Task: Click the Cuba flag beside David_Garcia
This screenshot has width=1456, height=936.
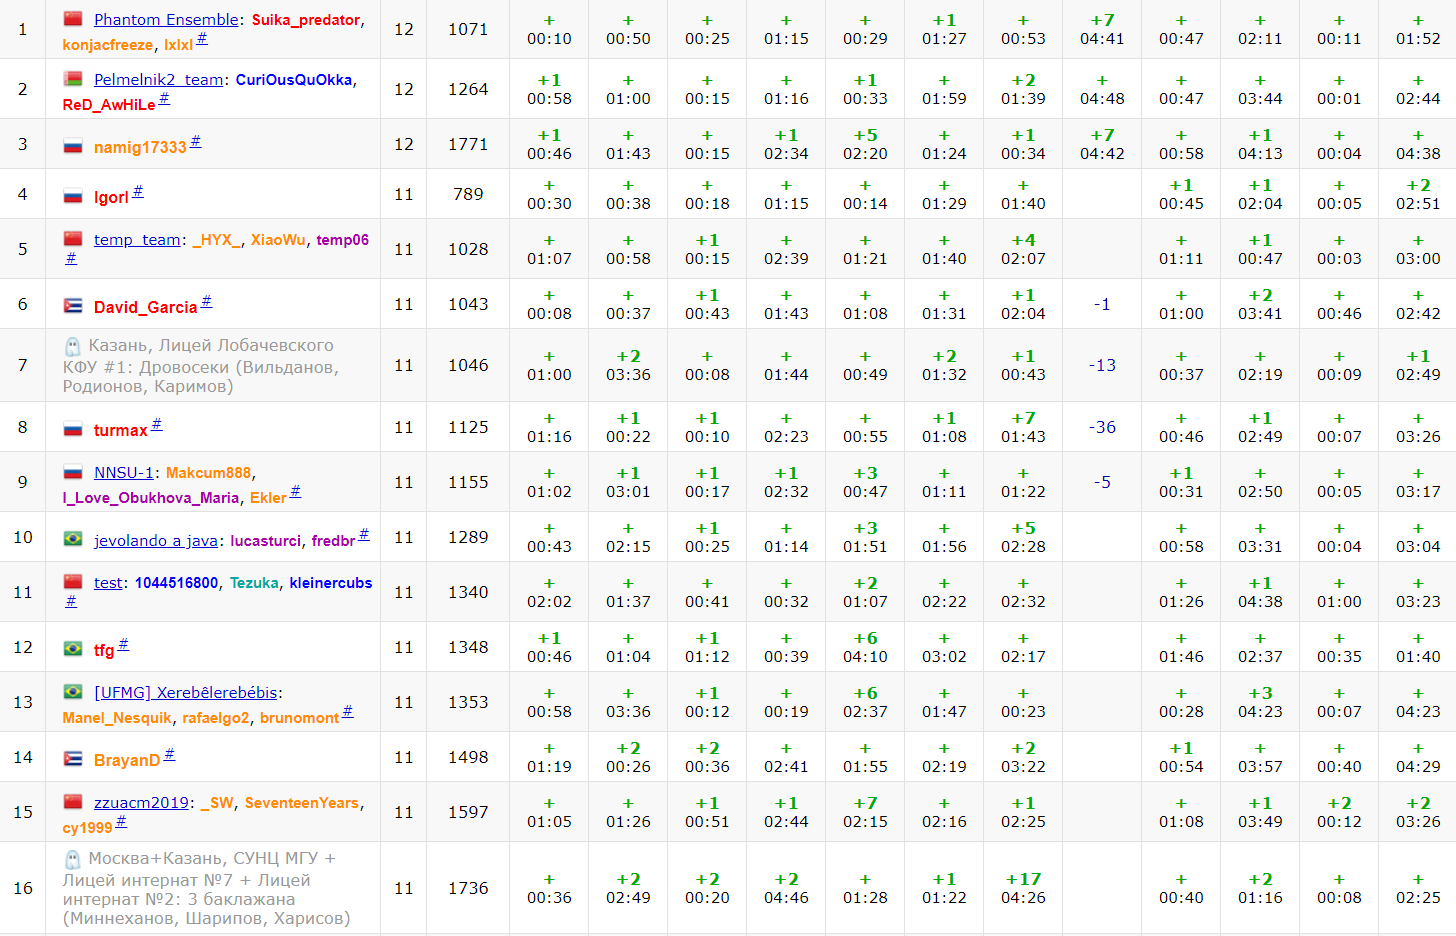Action: click(x=73, y=306)
